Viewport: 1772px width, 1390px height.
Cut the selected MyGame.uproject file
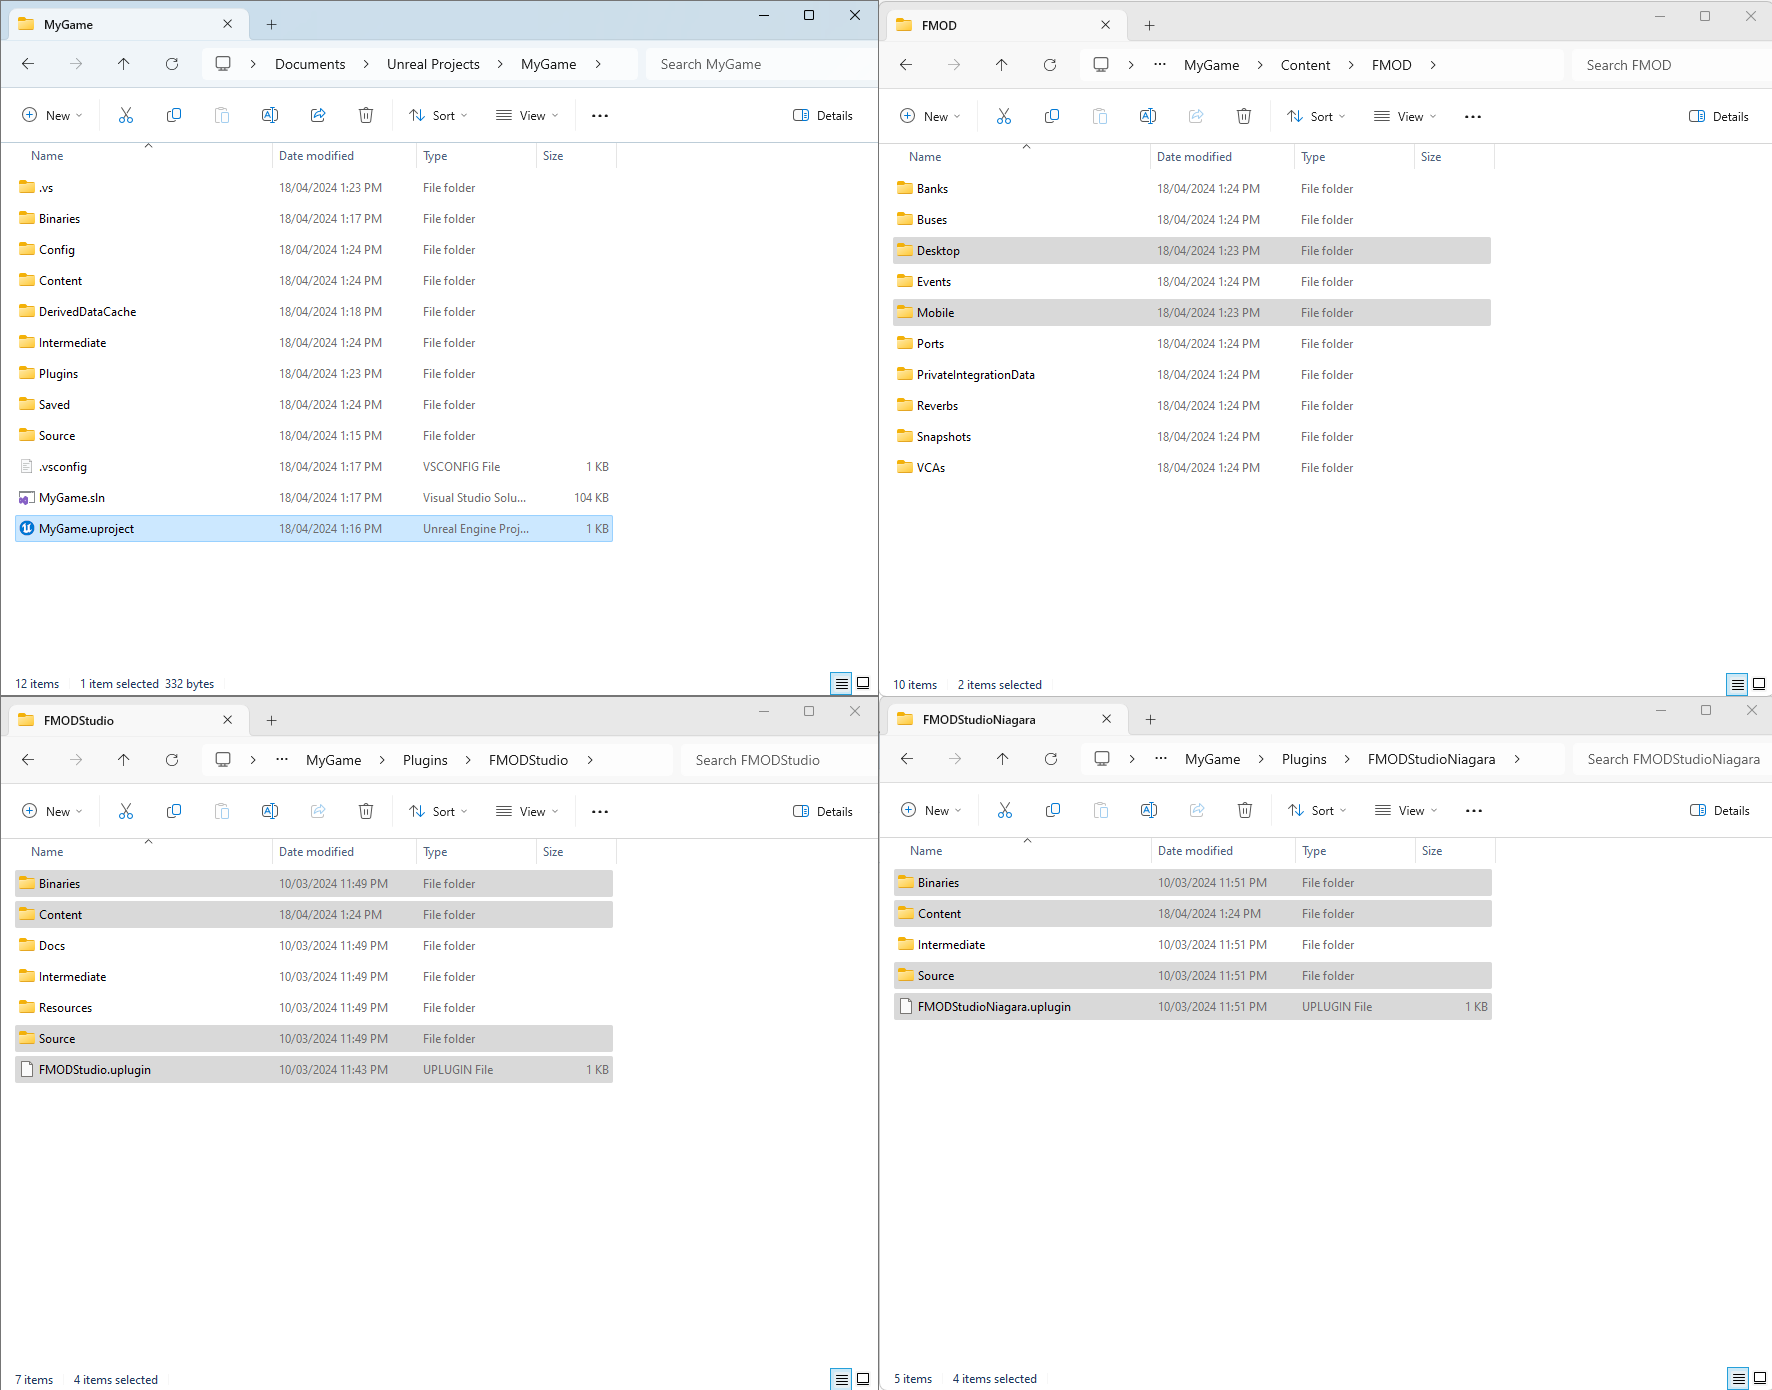[126, 115]
